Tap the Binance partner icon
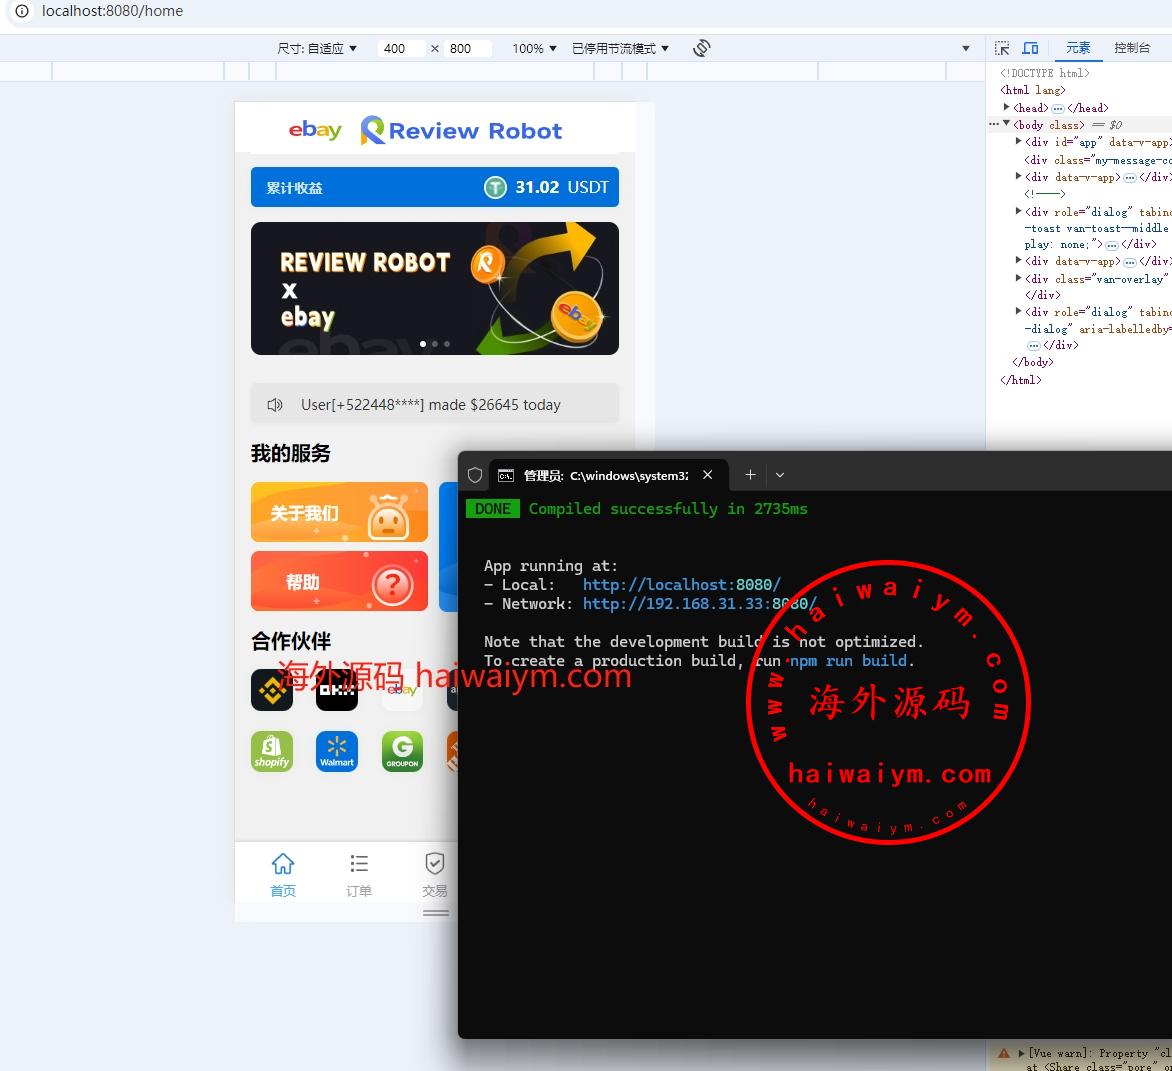This screenshot has height=1071, width=1172. (x=272, y=690)
